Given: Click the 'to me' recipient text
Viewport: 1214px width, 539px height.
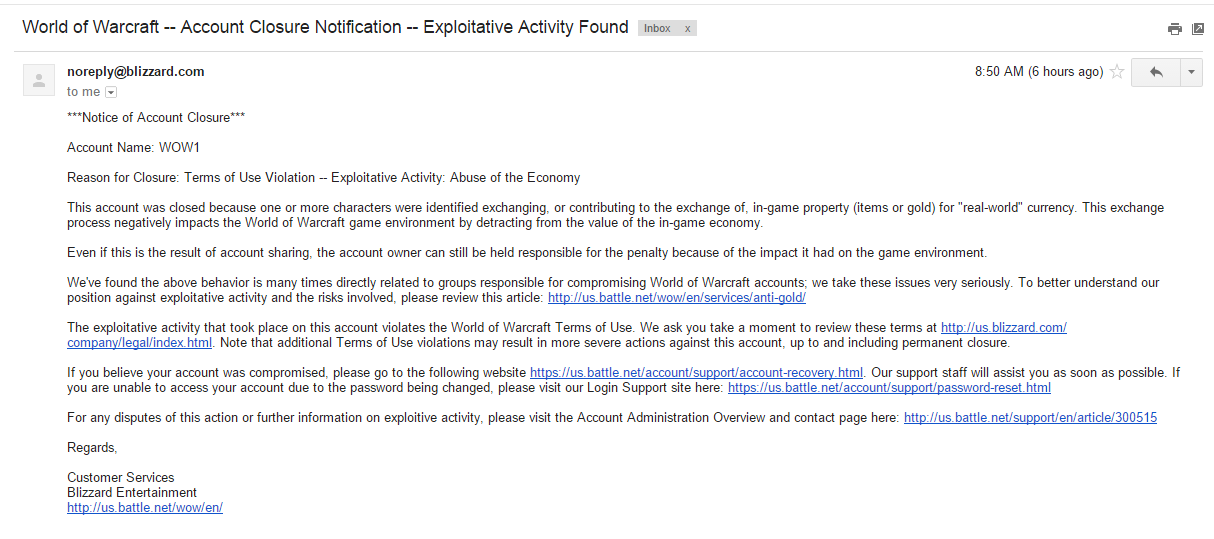Looking at the screenshot, I should (x=83, y=92).
